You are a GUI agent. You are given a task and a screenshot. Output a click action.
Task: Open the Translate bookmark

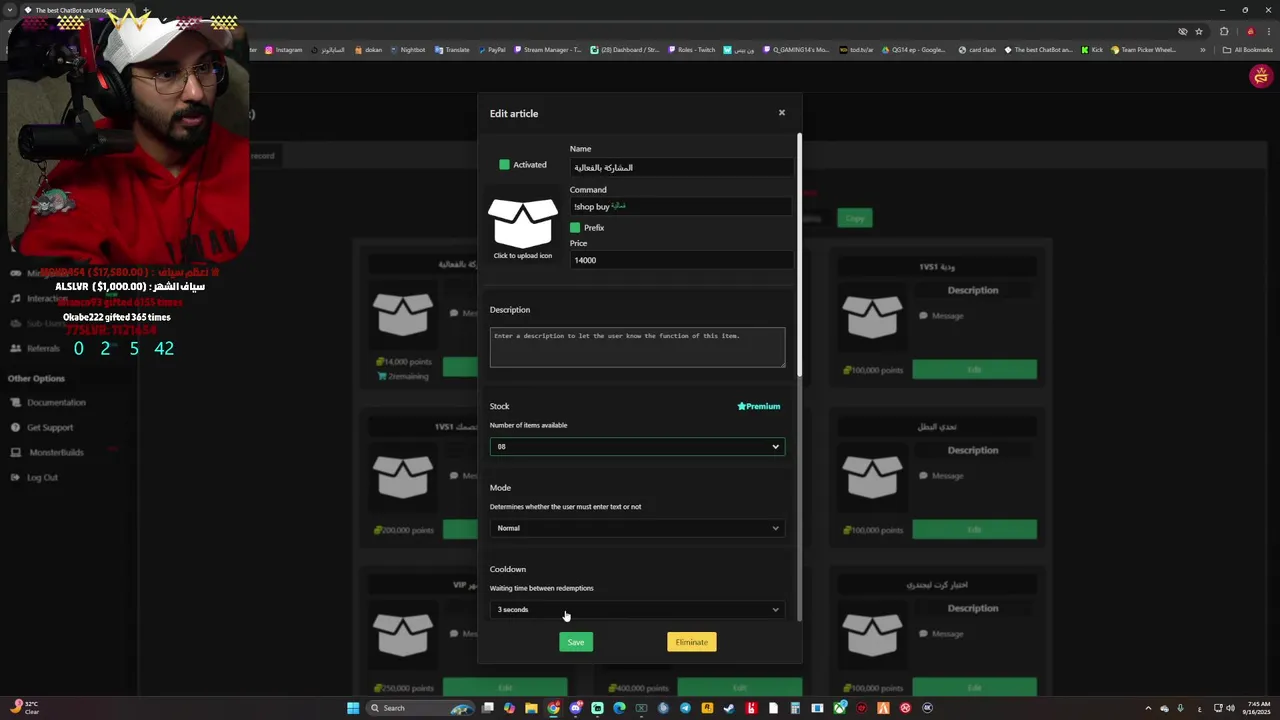click(452, 50)
